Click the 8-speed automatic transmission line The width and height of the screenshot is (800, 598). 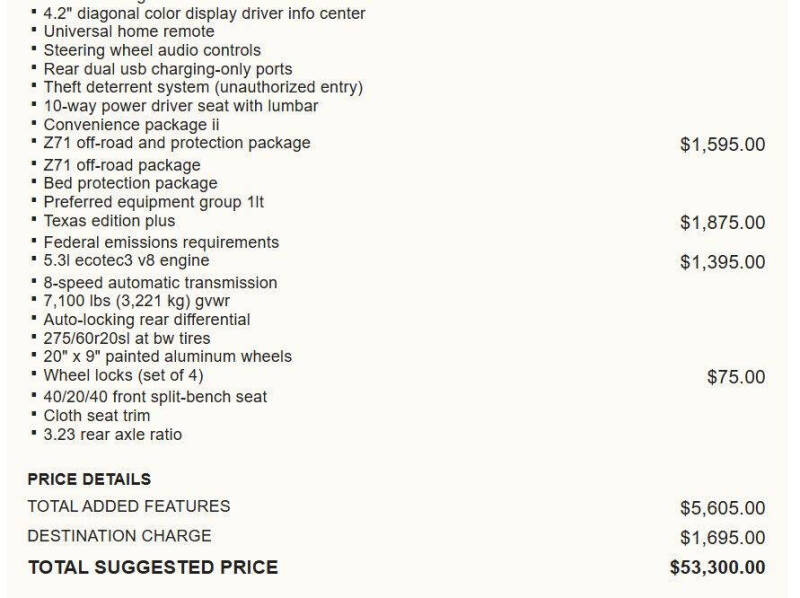coord(160,283)
